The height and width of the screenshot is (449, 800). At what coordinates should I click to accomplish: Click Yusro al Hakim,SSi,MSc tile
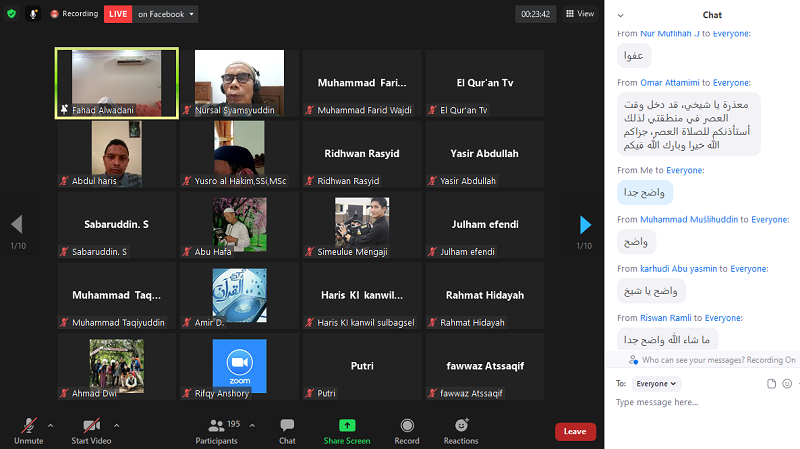(239, 154)
